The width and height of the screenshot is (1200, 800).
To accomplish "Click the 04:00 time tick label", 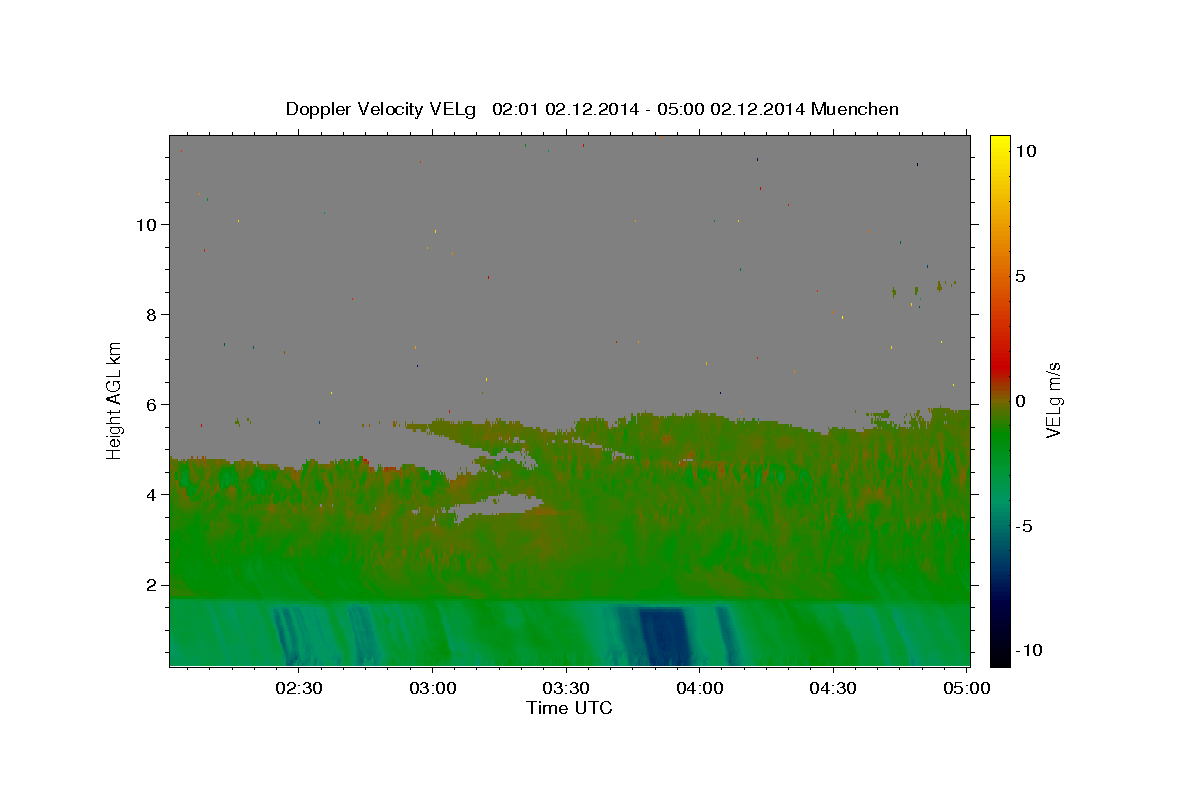I will click(700, 689).
